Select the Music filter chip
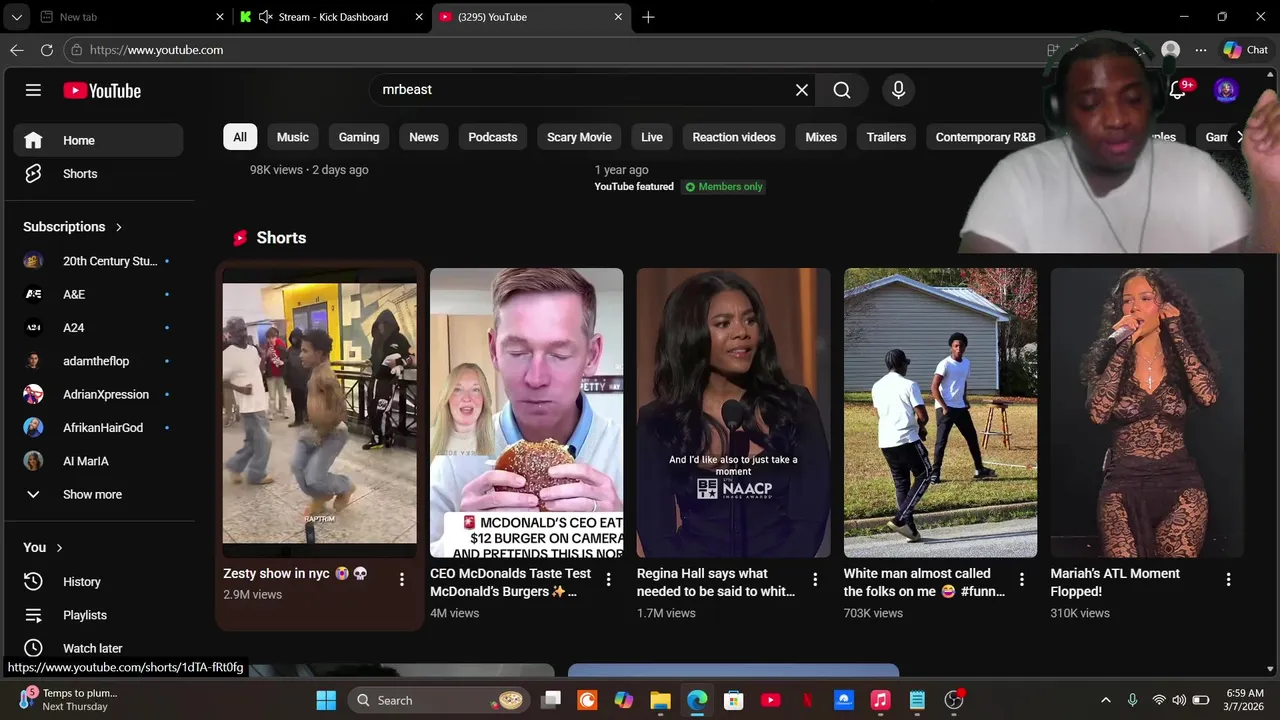The width and height of the screenshot is (1280, 720). [293, 137]
